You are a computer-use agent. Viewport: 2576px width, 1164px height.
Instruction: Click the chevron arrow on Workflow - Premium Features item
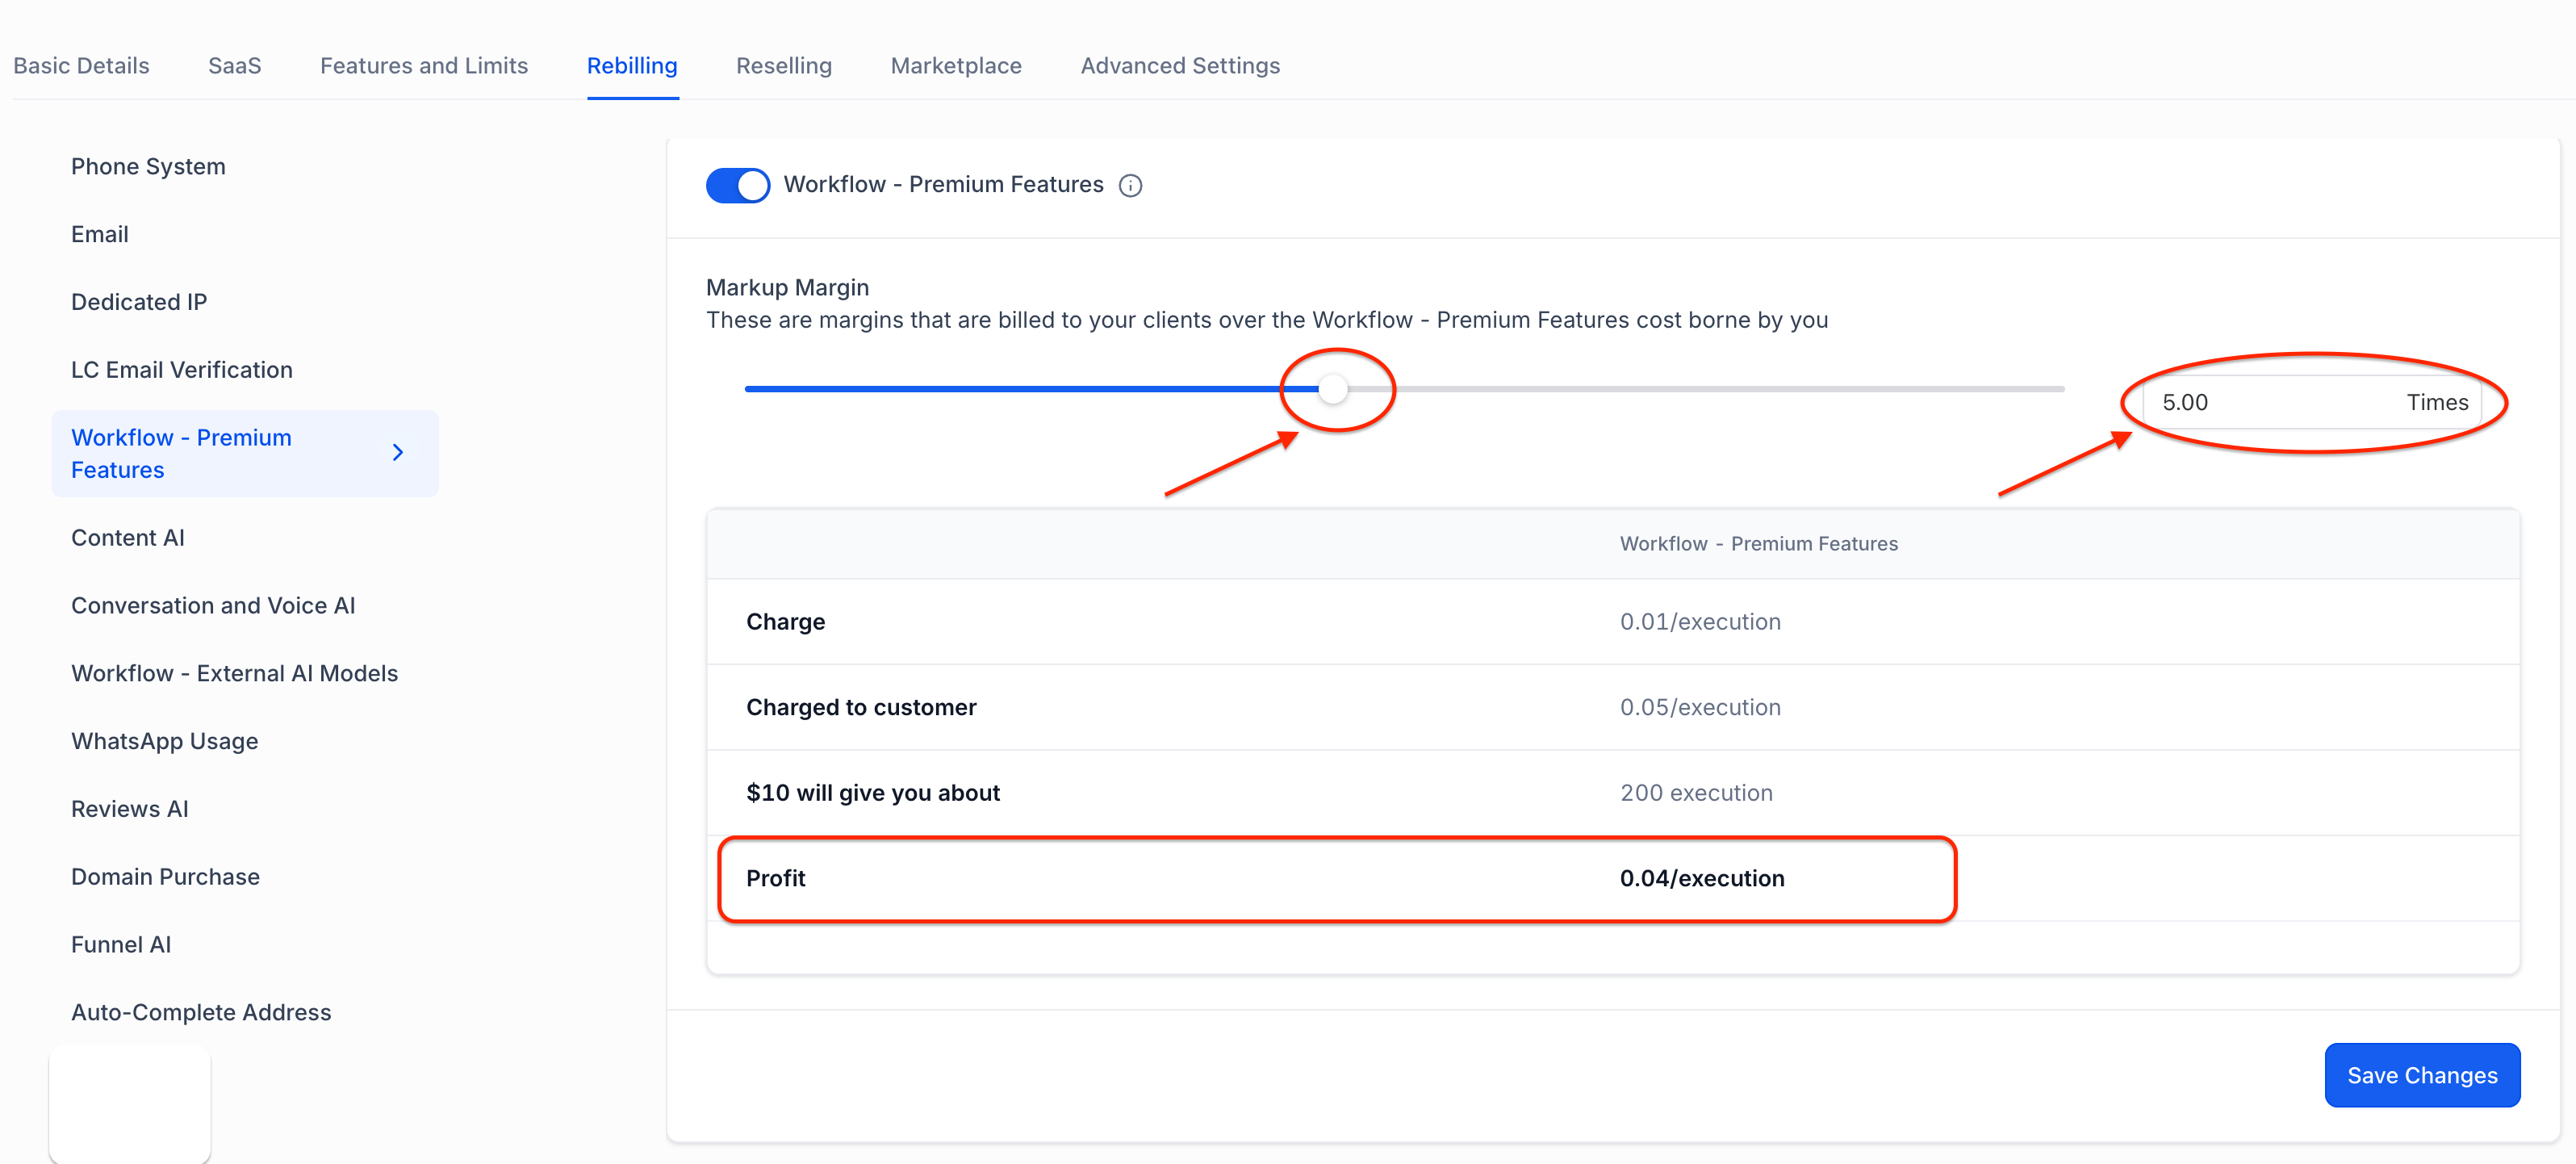click(398, 453)
